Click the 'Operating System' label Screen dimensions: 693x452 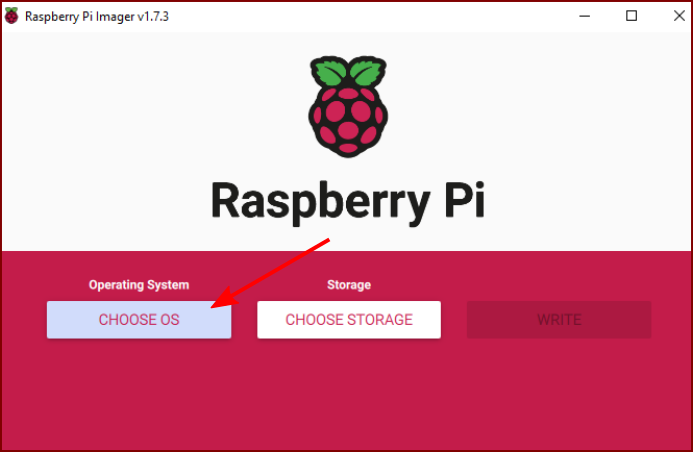(139, 285)
